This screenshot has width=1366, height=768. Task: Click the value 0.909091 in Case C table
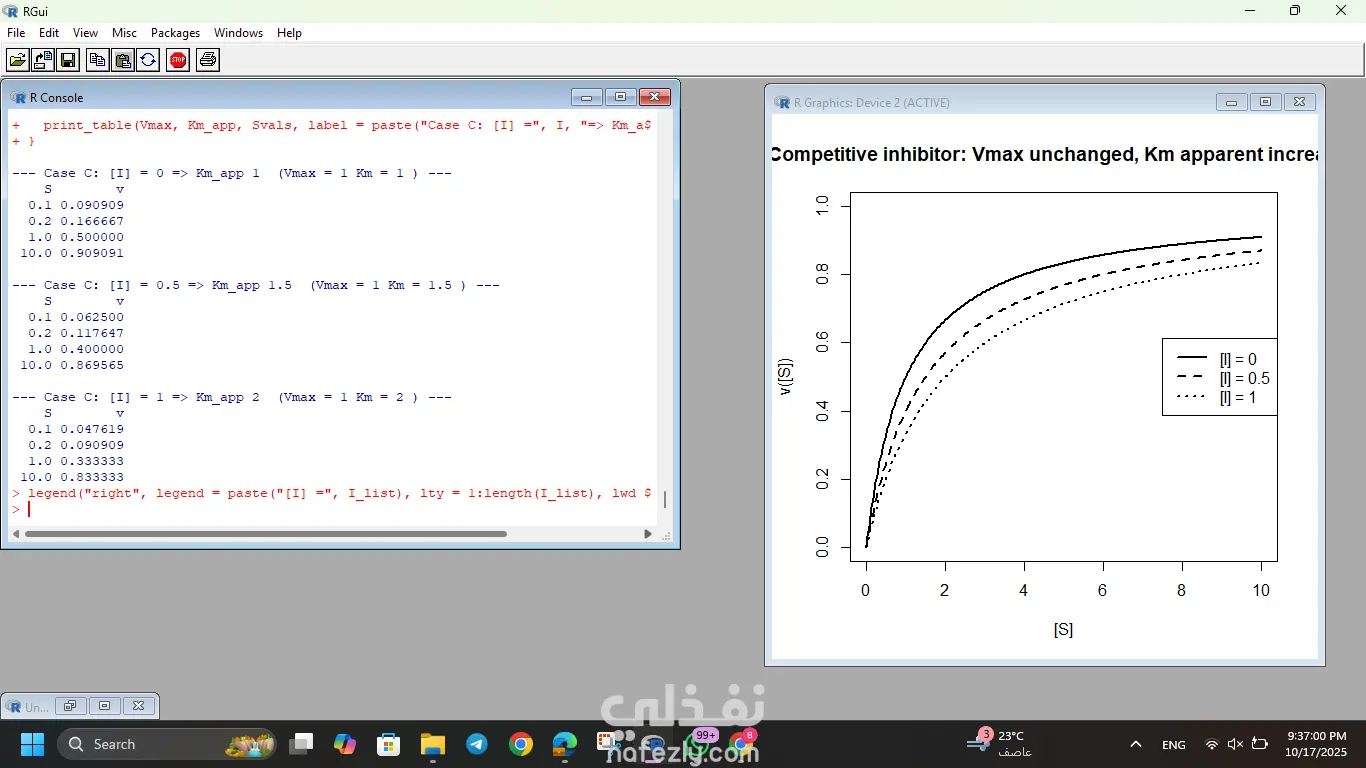tap(92, 253)
